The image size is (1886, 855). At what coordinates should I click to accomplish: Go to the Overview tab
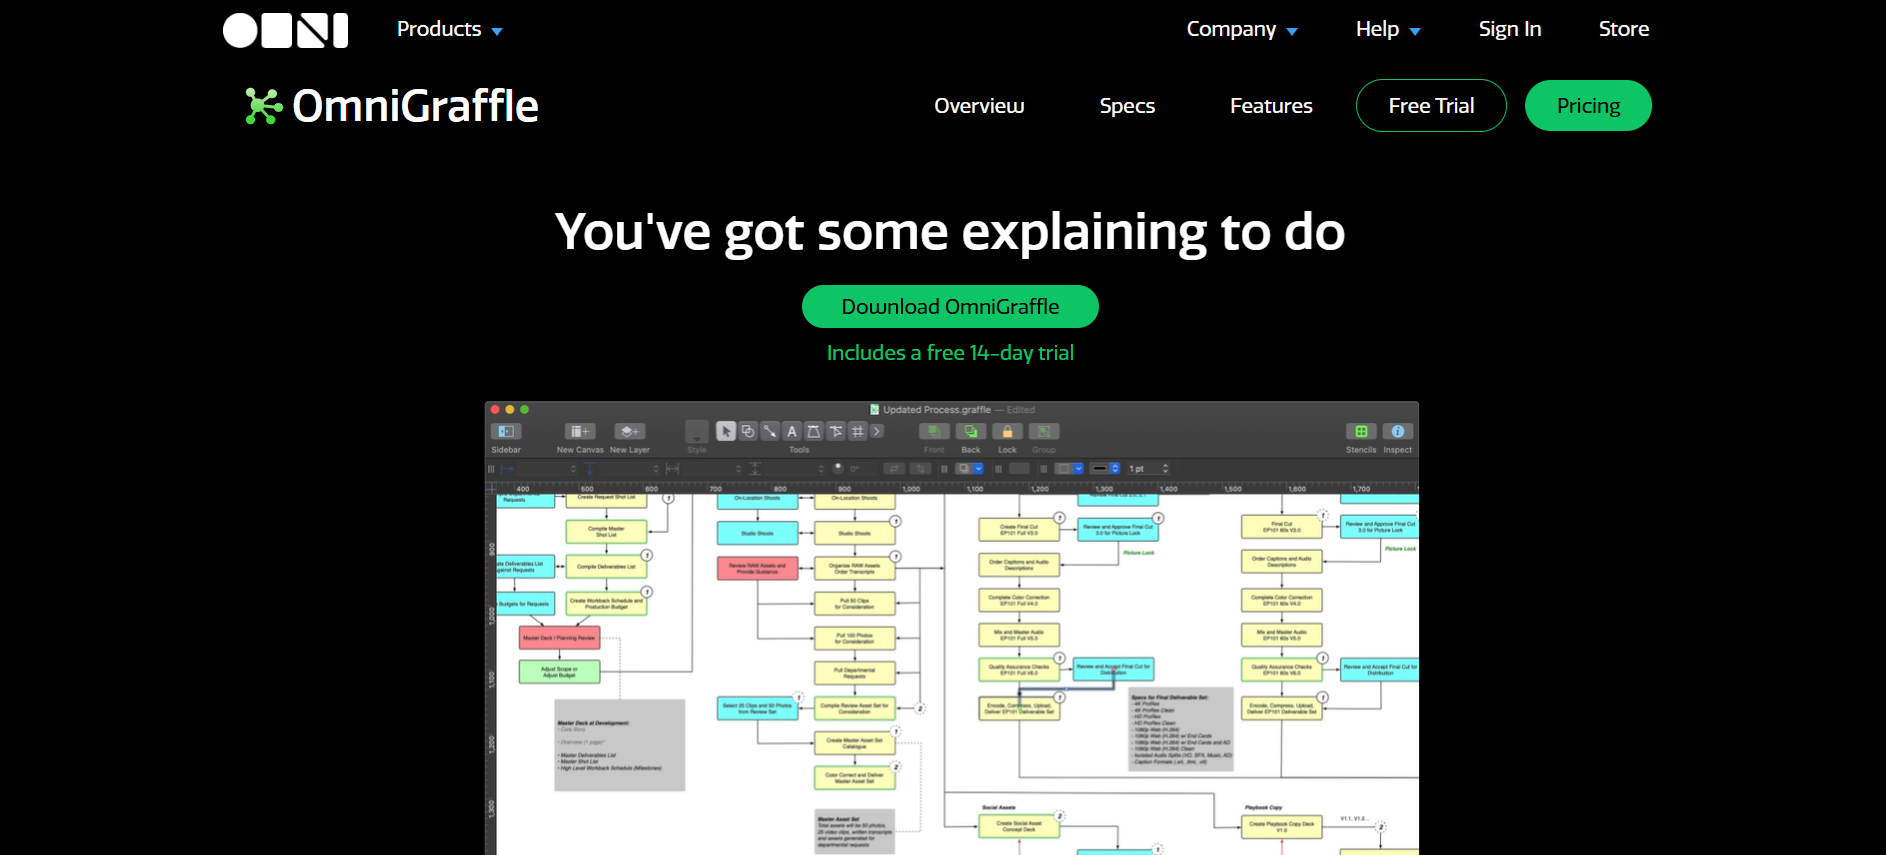[979, 106]
